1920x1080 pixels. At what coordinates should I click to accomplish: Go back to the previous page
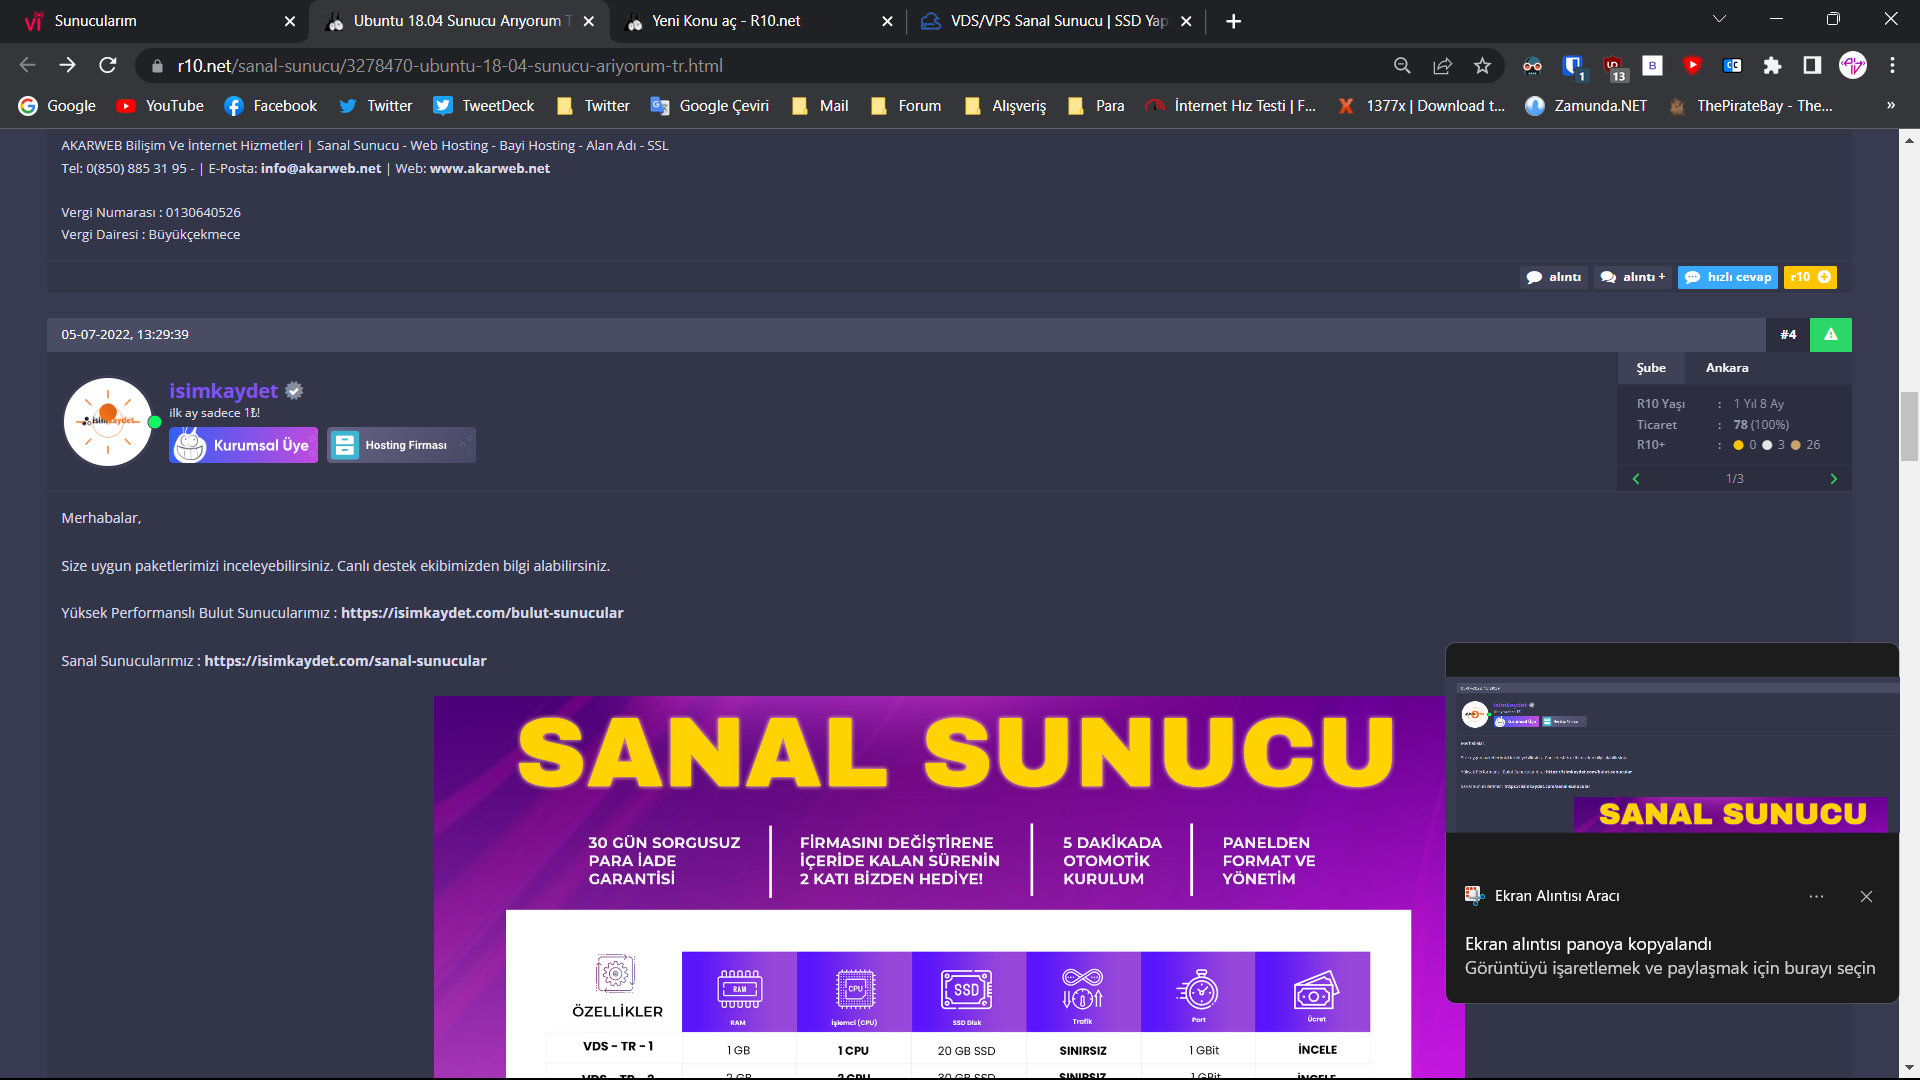coord(27,65)
